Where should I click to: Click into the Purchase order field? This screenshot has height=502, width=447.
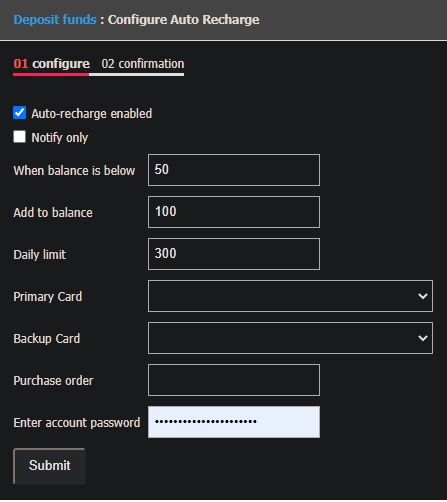point(234,380)
